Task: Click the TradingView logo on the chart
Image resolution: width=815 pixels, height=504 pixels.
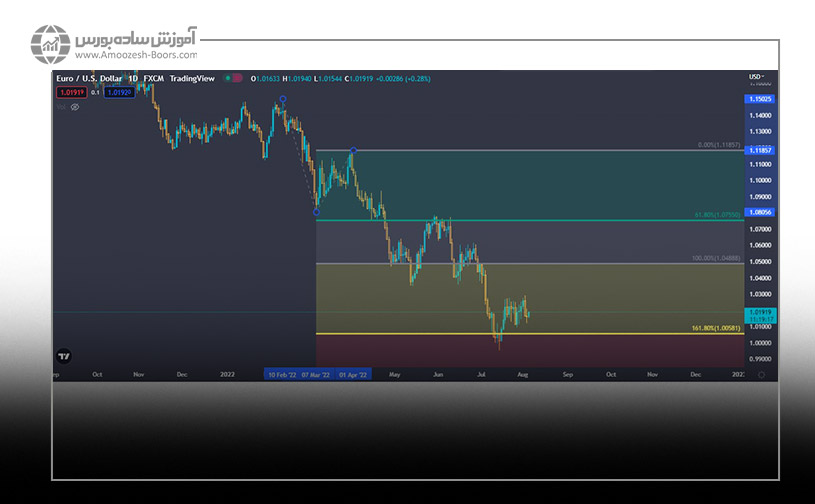Action: pyautogui.click(x=64, y=355)
